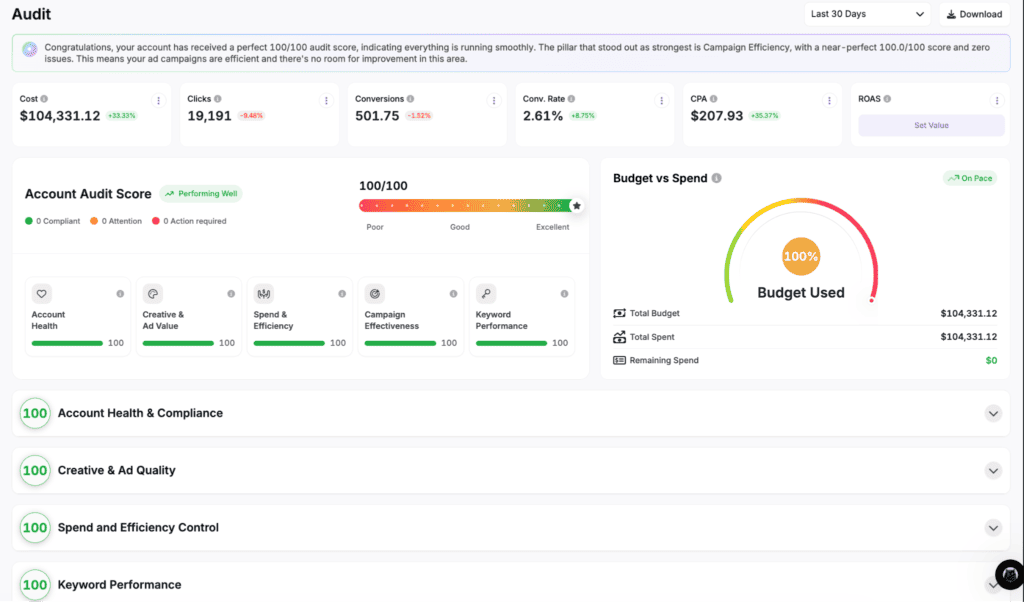Click the Performing Well status badge
1024x602 pixels.
(x=201, y=194)
